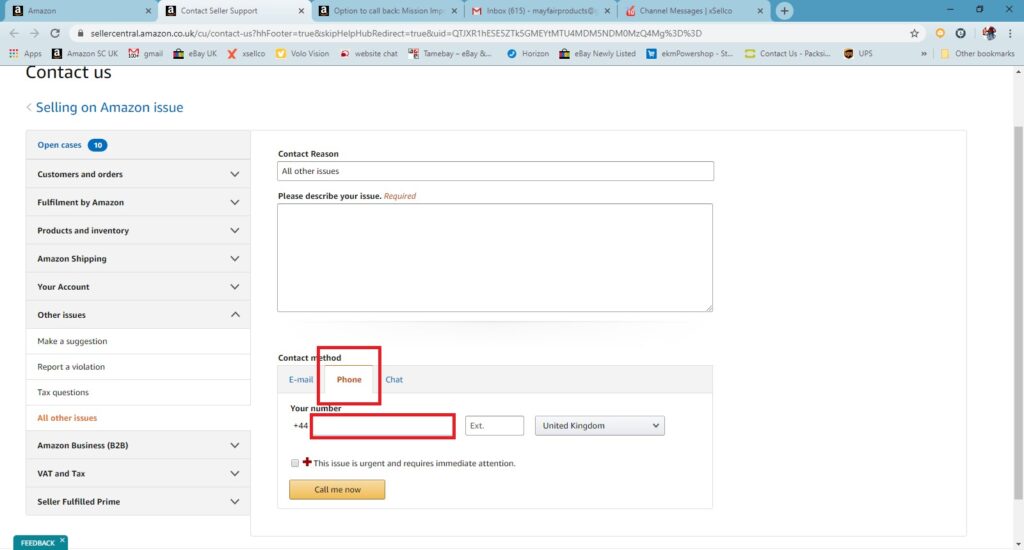Image resolution: width=1024 pixels, height=550 pixels.
Task: Select the Phone contact method tab
Action: [349, 380]
